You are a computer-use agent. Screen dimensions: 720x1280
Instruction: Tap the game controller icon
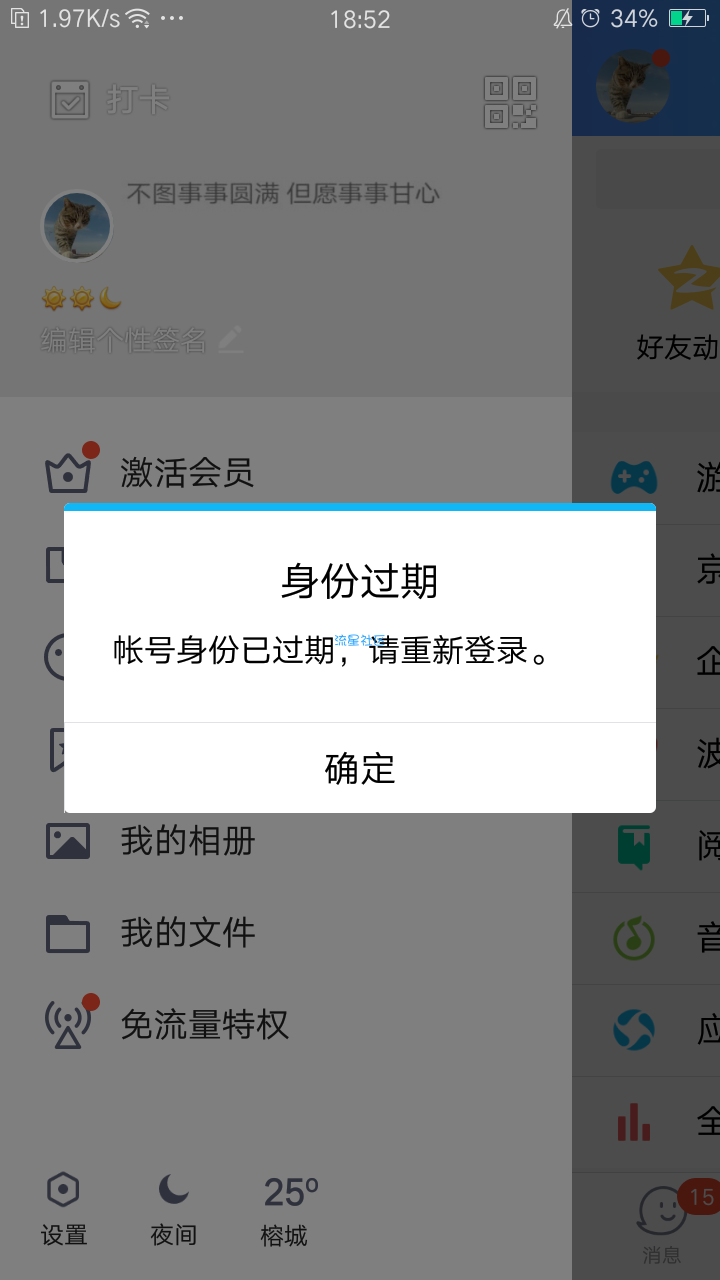click(634, 478)
